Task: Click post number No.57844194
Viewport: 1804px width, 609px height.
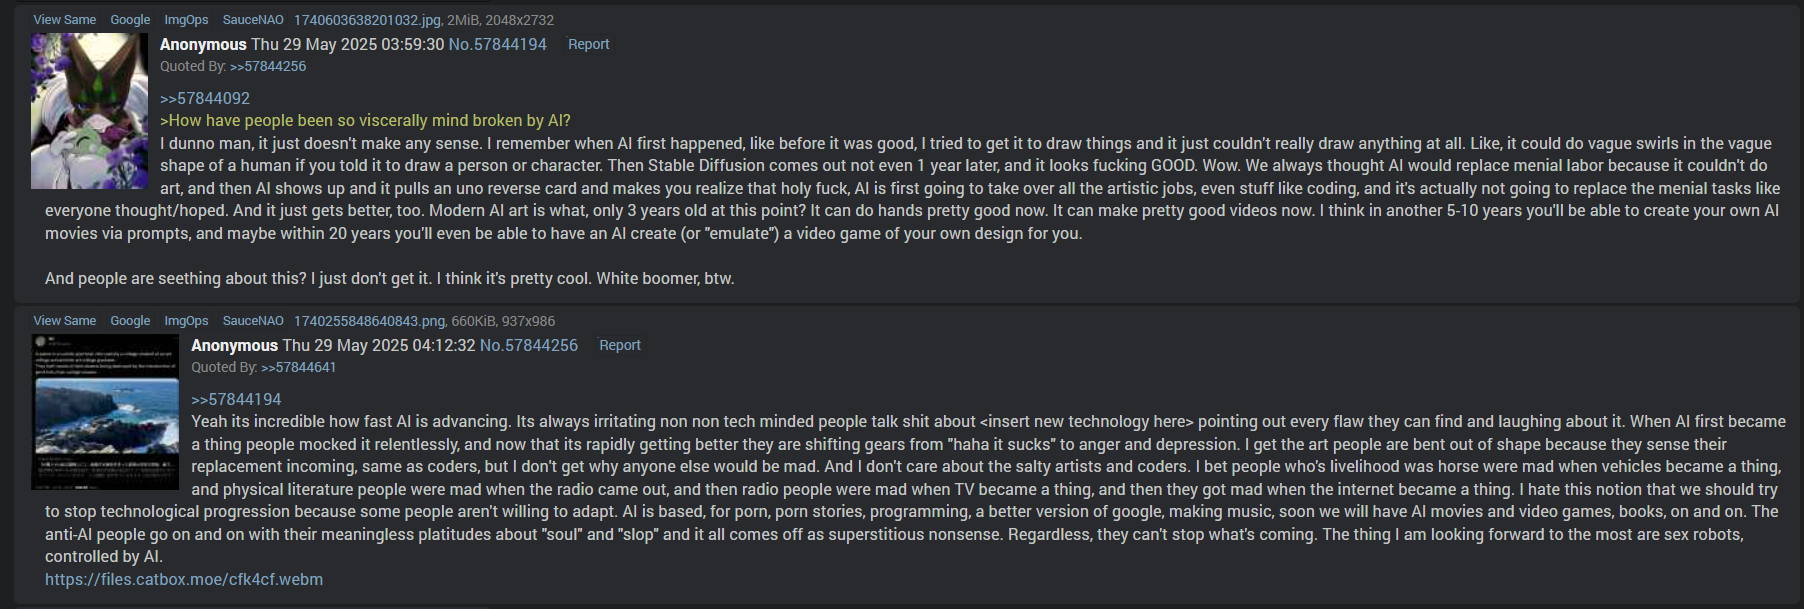Action: tap(497, 44)
